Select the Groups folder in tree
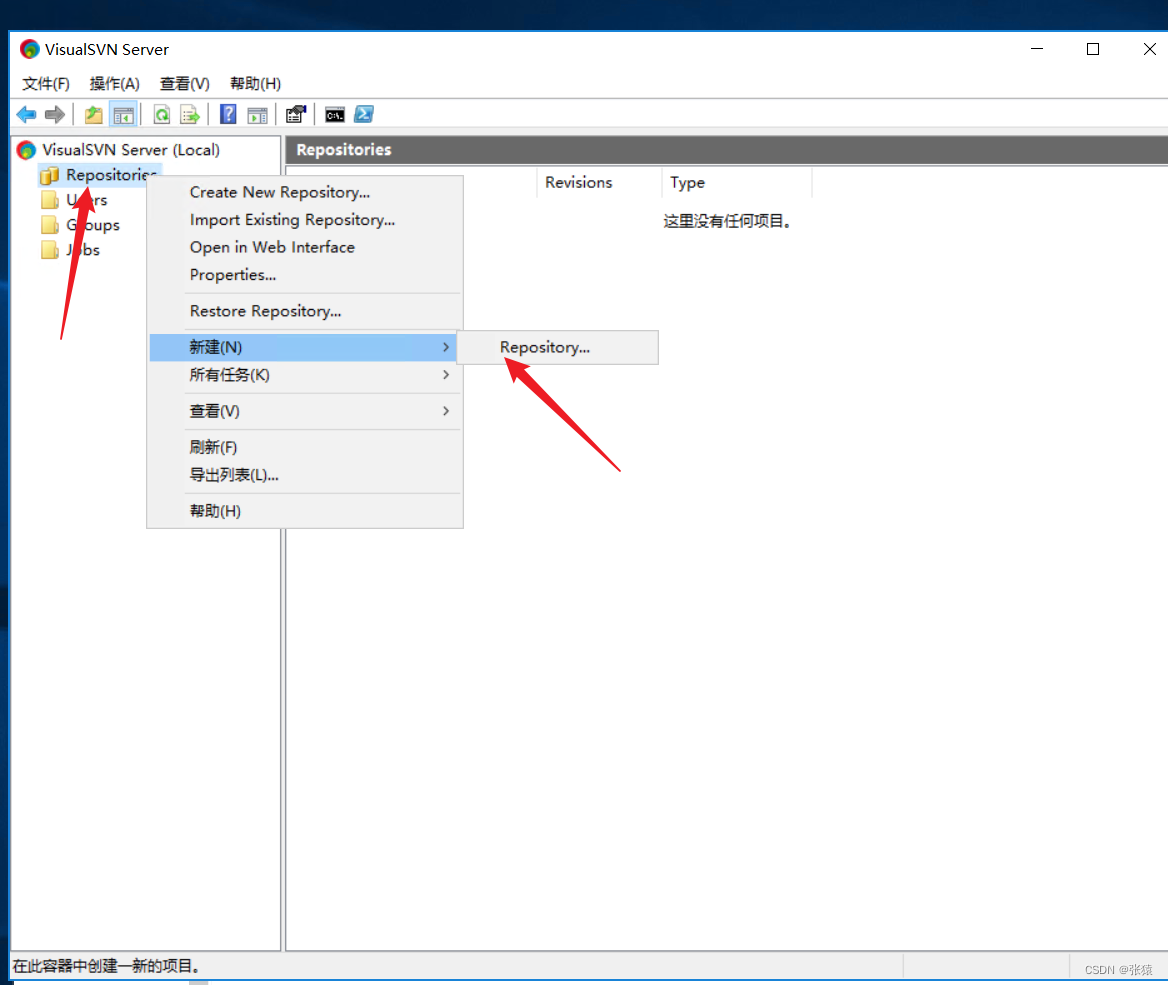The width and height of the screenshot is (1168, 985). click(92, 225)
